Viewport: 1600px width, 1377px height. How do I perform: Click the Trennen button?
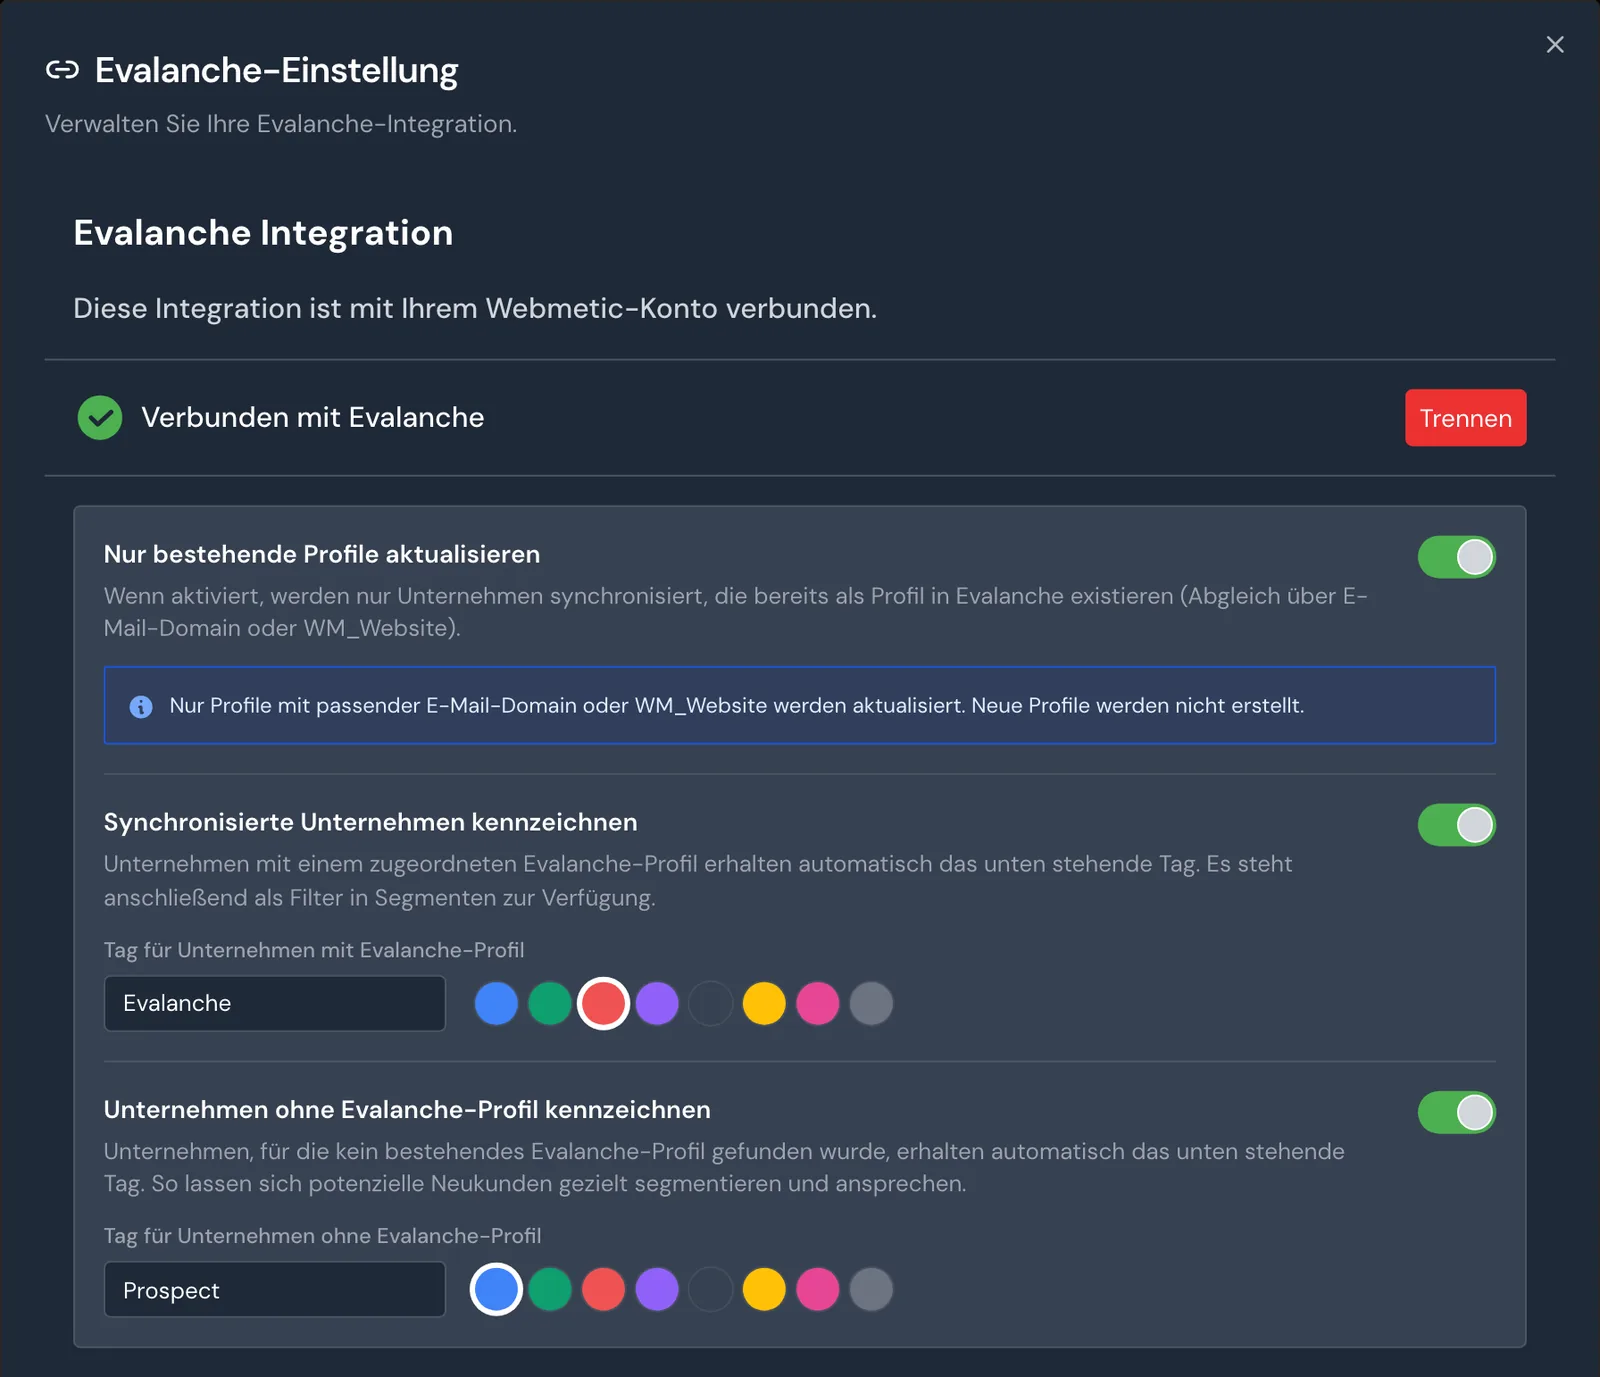1465,418
